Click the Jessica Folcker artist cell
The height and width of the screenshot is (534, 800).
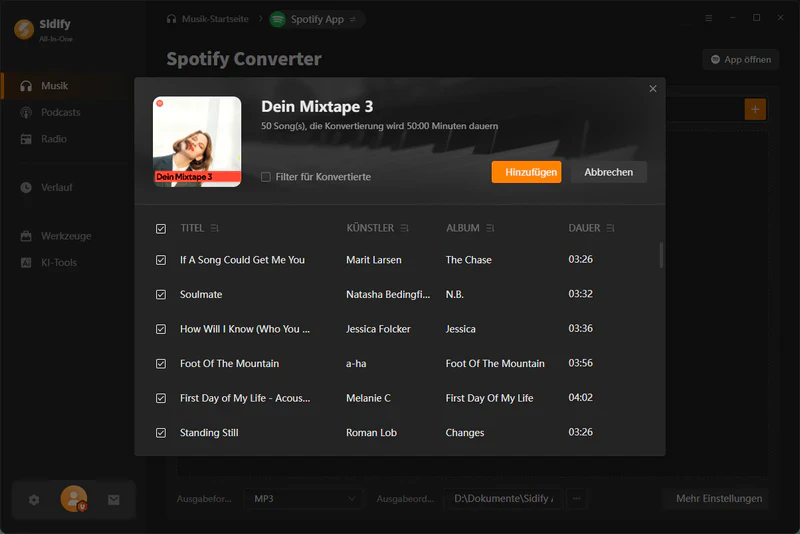(x=378, y=329)
